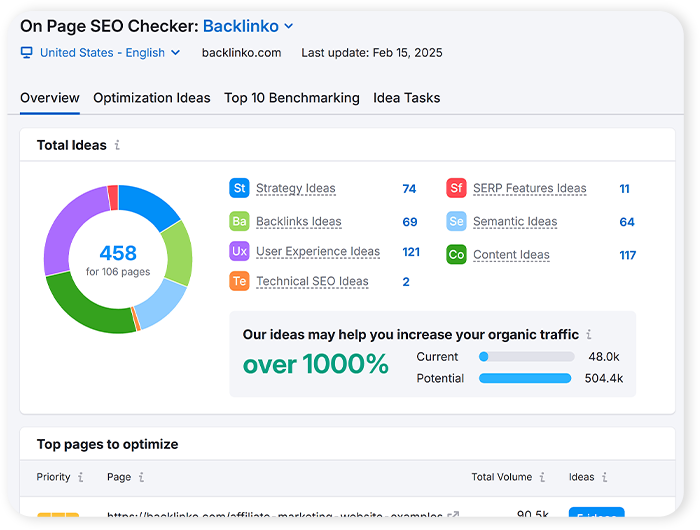
Task: Open the Content Ideas link
Action: tap(511, 255)
